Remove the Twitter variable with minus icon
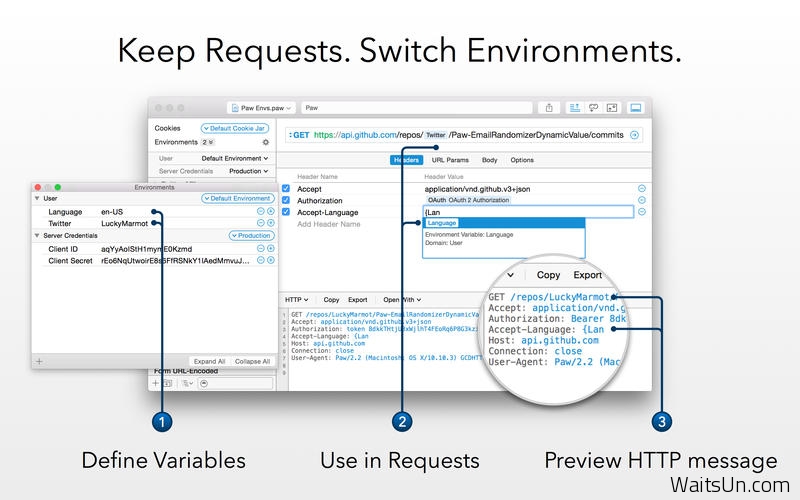The image size is (800, 500). 260,223
